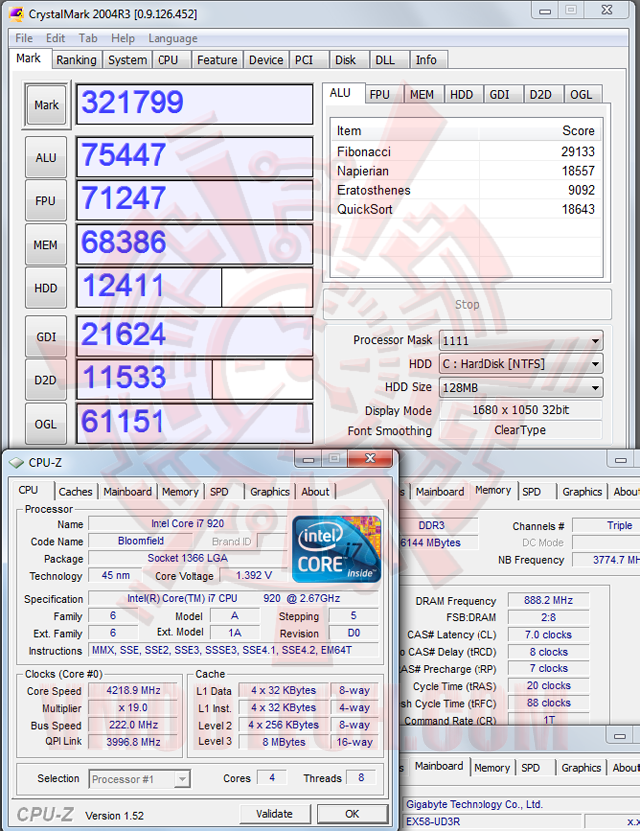Image resolution: width=640 pixels, height=831 pixels.
Task: Select the QuickSort score row
Action: click(x=466, y=209)
